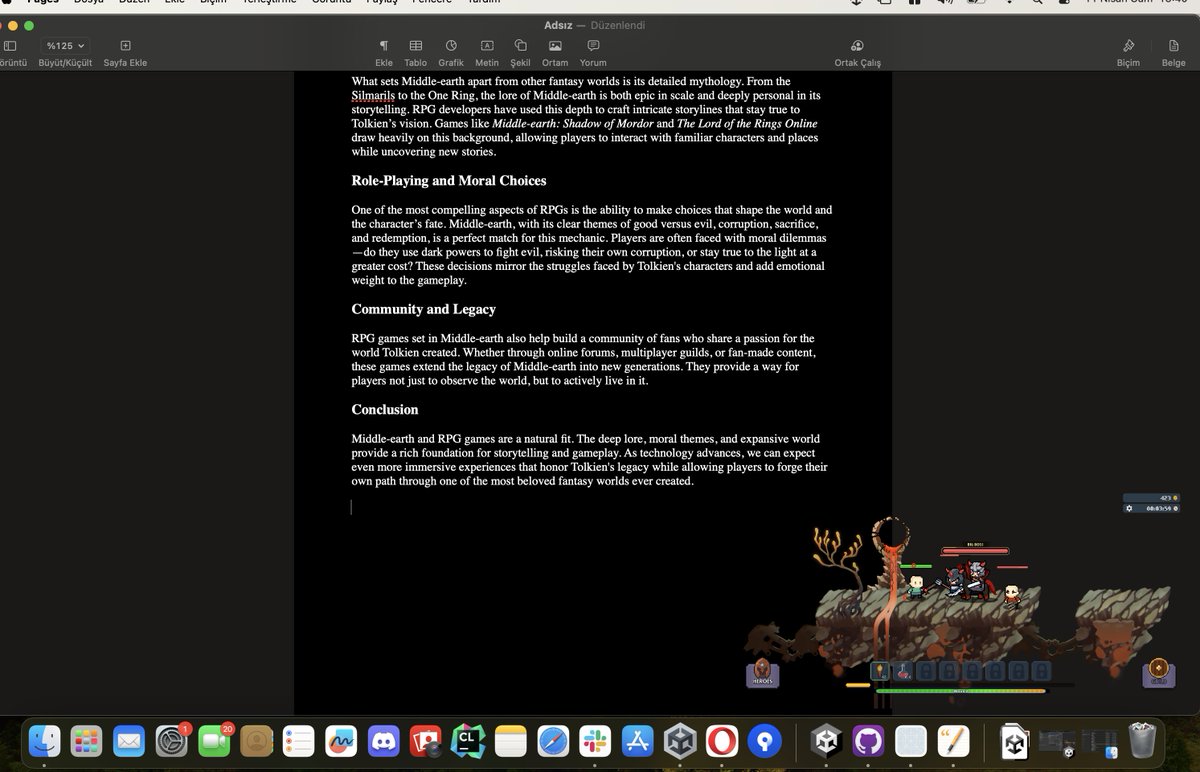This screenshot has height=772, width=1200.
Task: Open Launchpad from the Dock
Action: click(86, 741)
